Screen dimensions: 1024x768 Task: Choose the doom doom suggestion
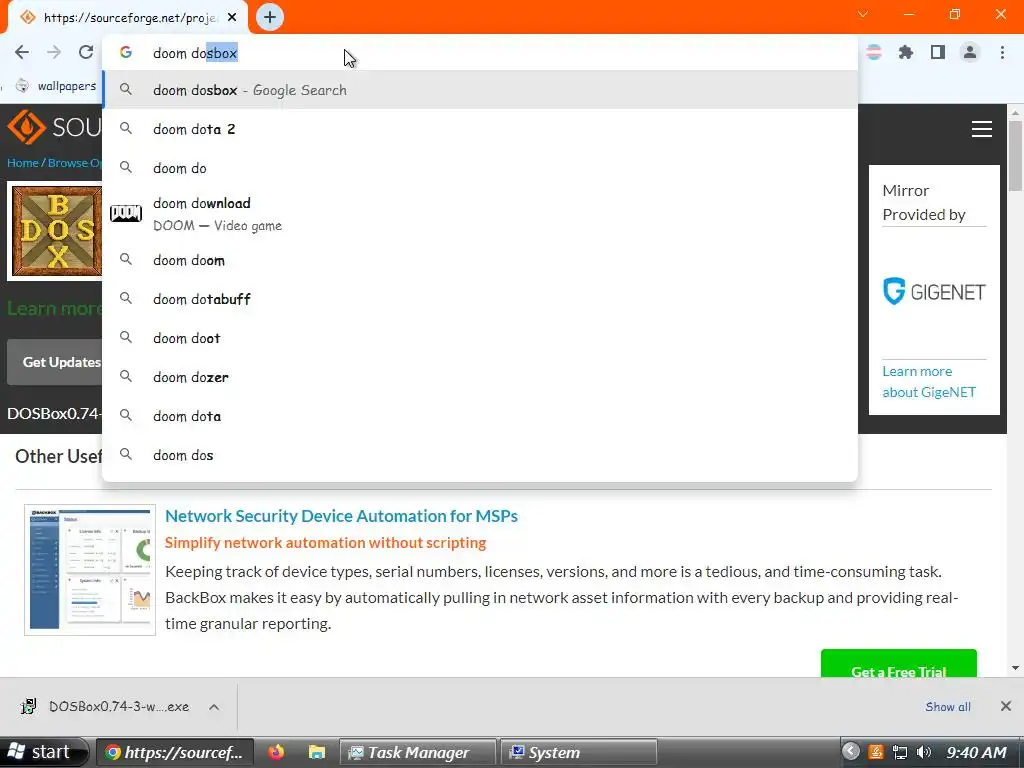coord(480,260)
